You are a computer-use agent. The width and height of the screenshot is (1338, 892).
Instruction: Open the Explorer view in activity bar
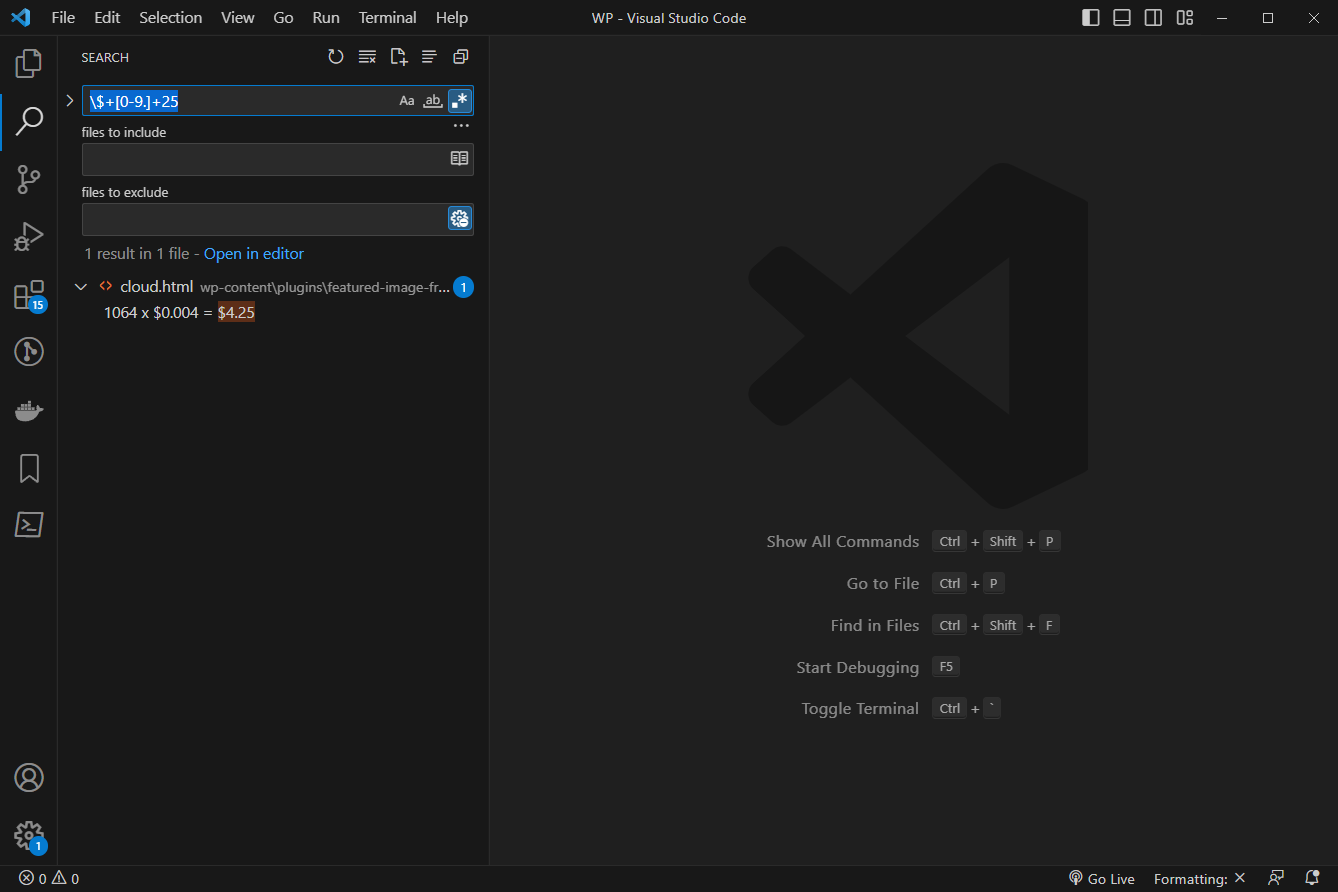click(x=29, y=64)
